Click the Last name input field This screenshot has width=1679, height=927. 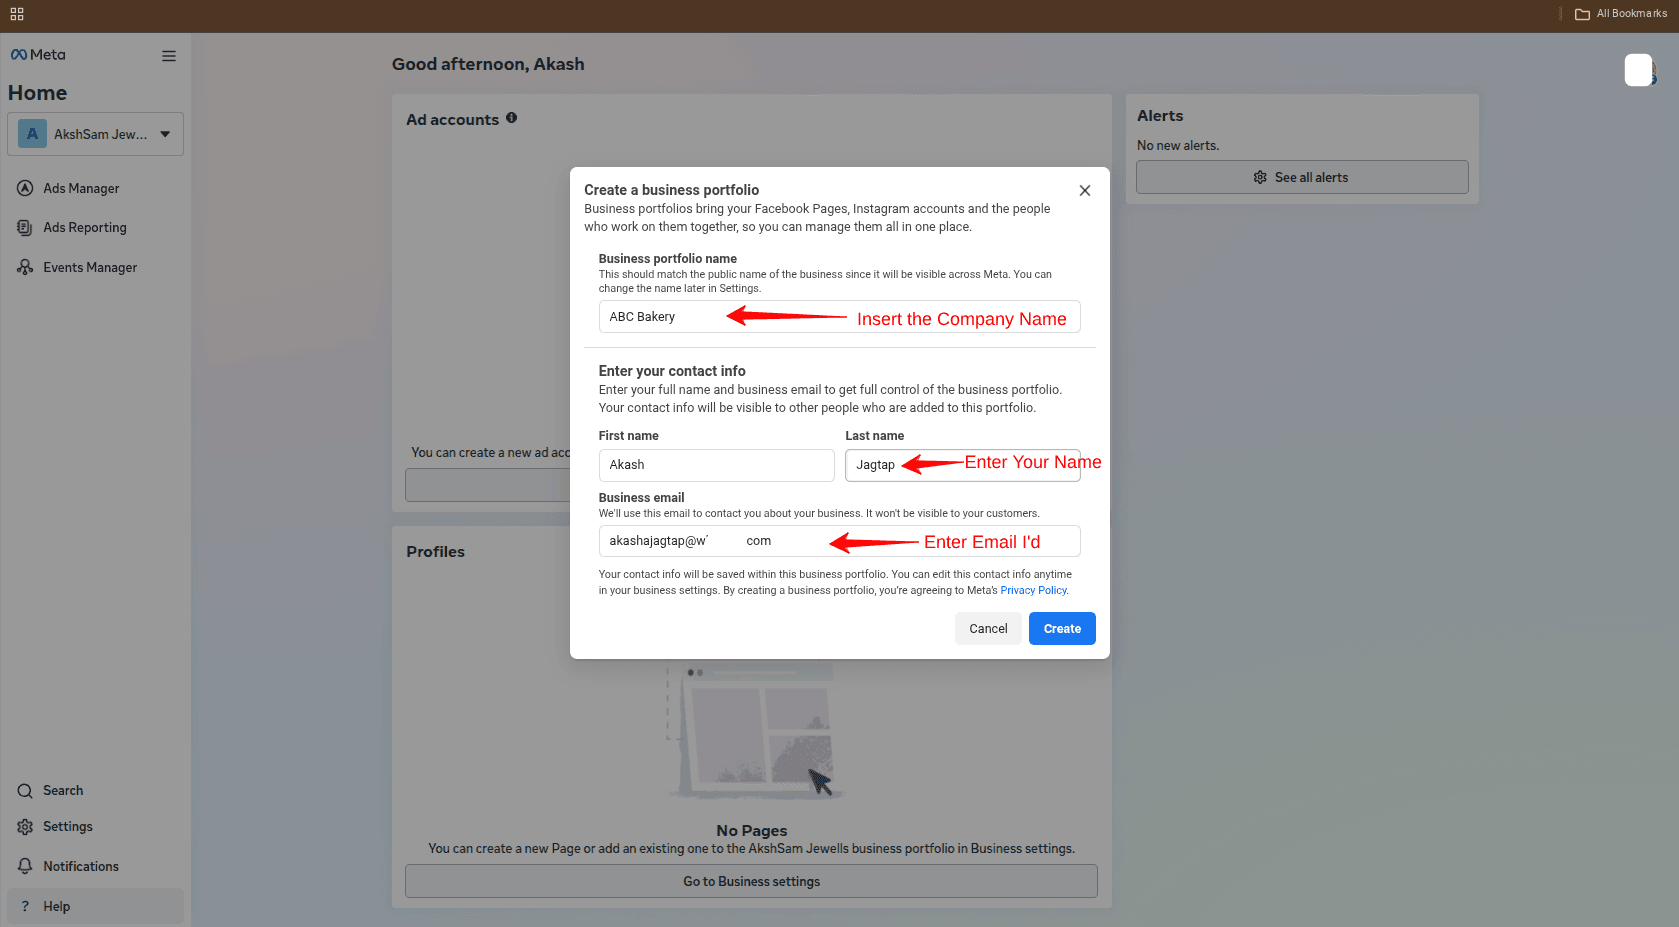[962, 465]
